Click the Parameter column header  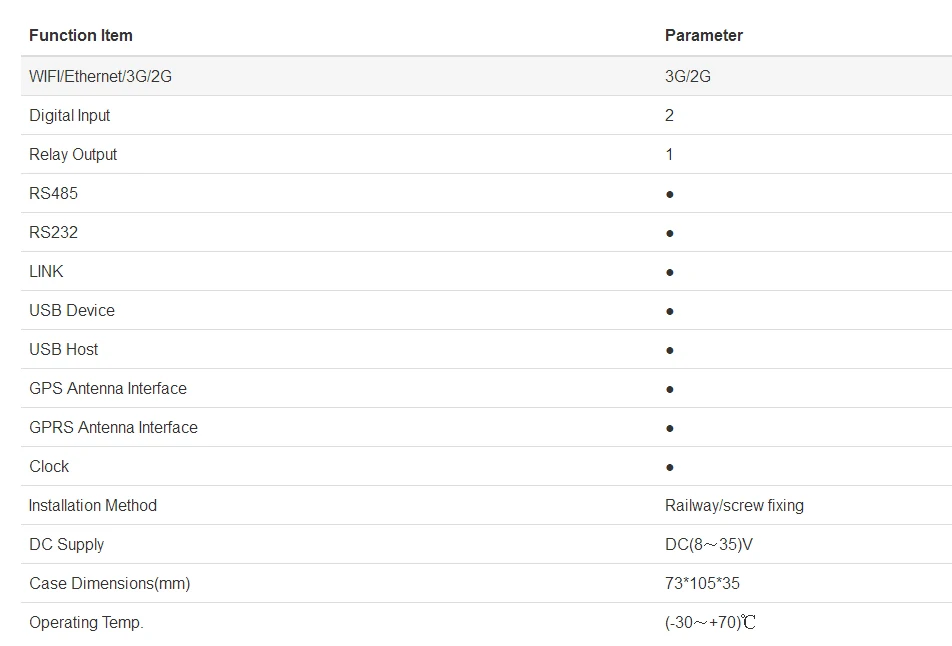point(704,36)
